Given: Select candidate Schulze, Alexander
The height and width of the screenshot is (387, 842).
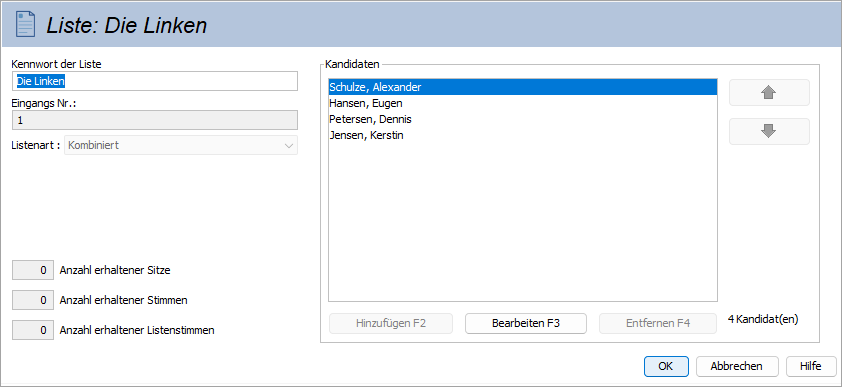Looking at the screenshot, I should (523, 87).
